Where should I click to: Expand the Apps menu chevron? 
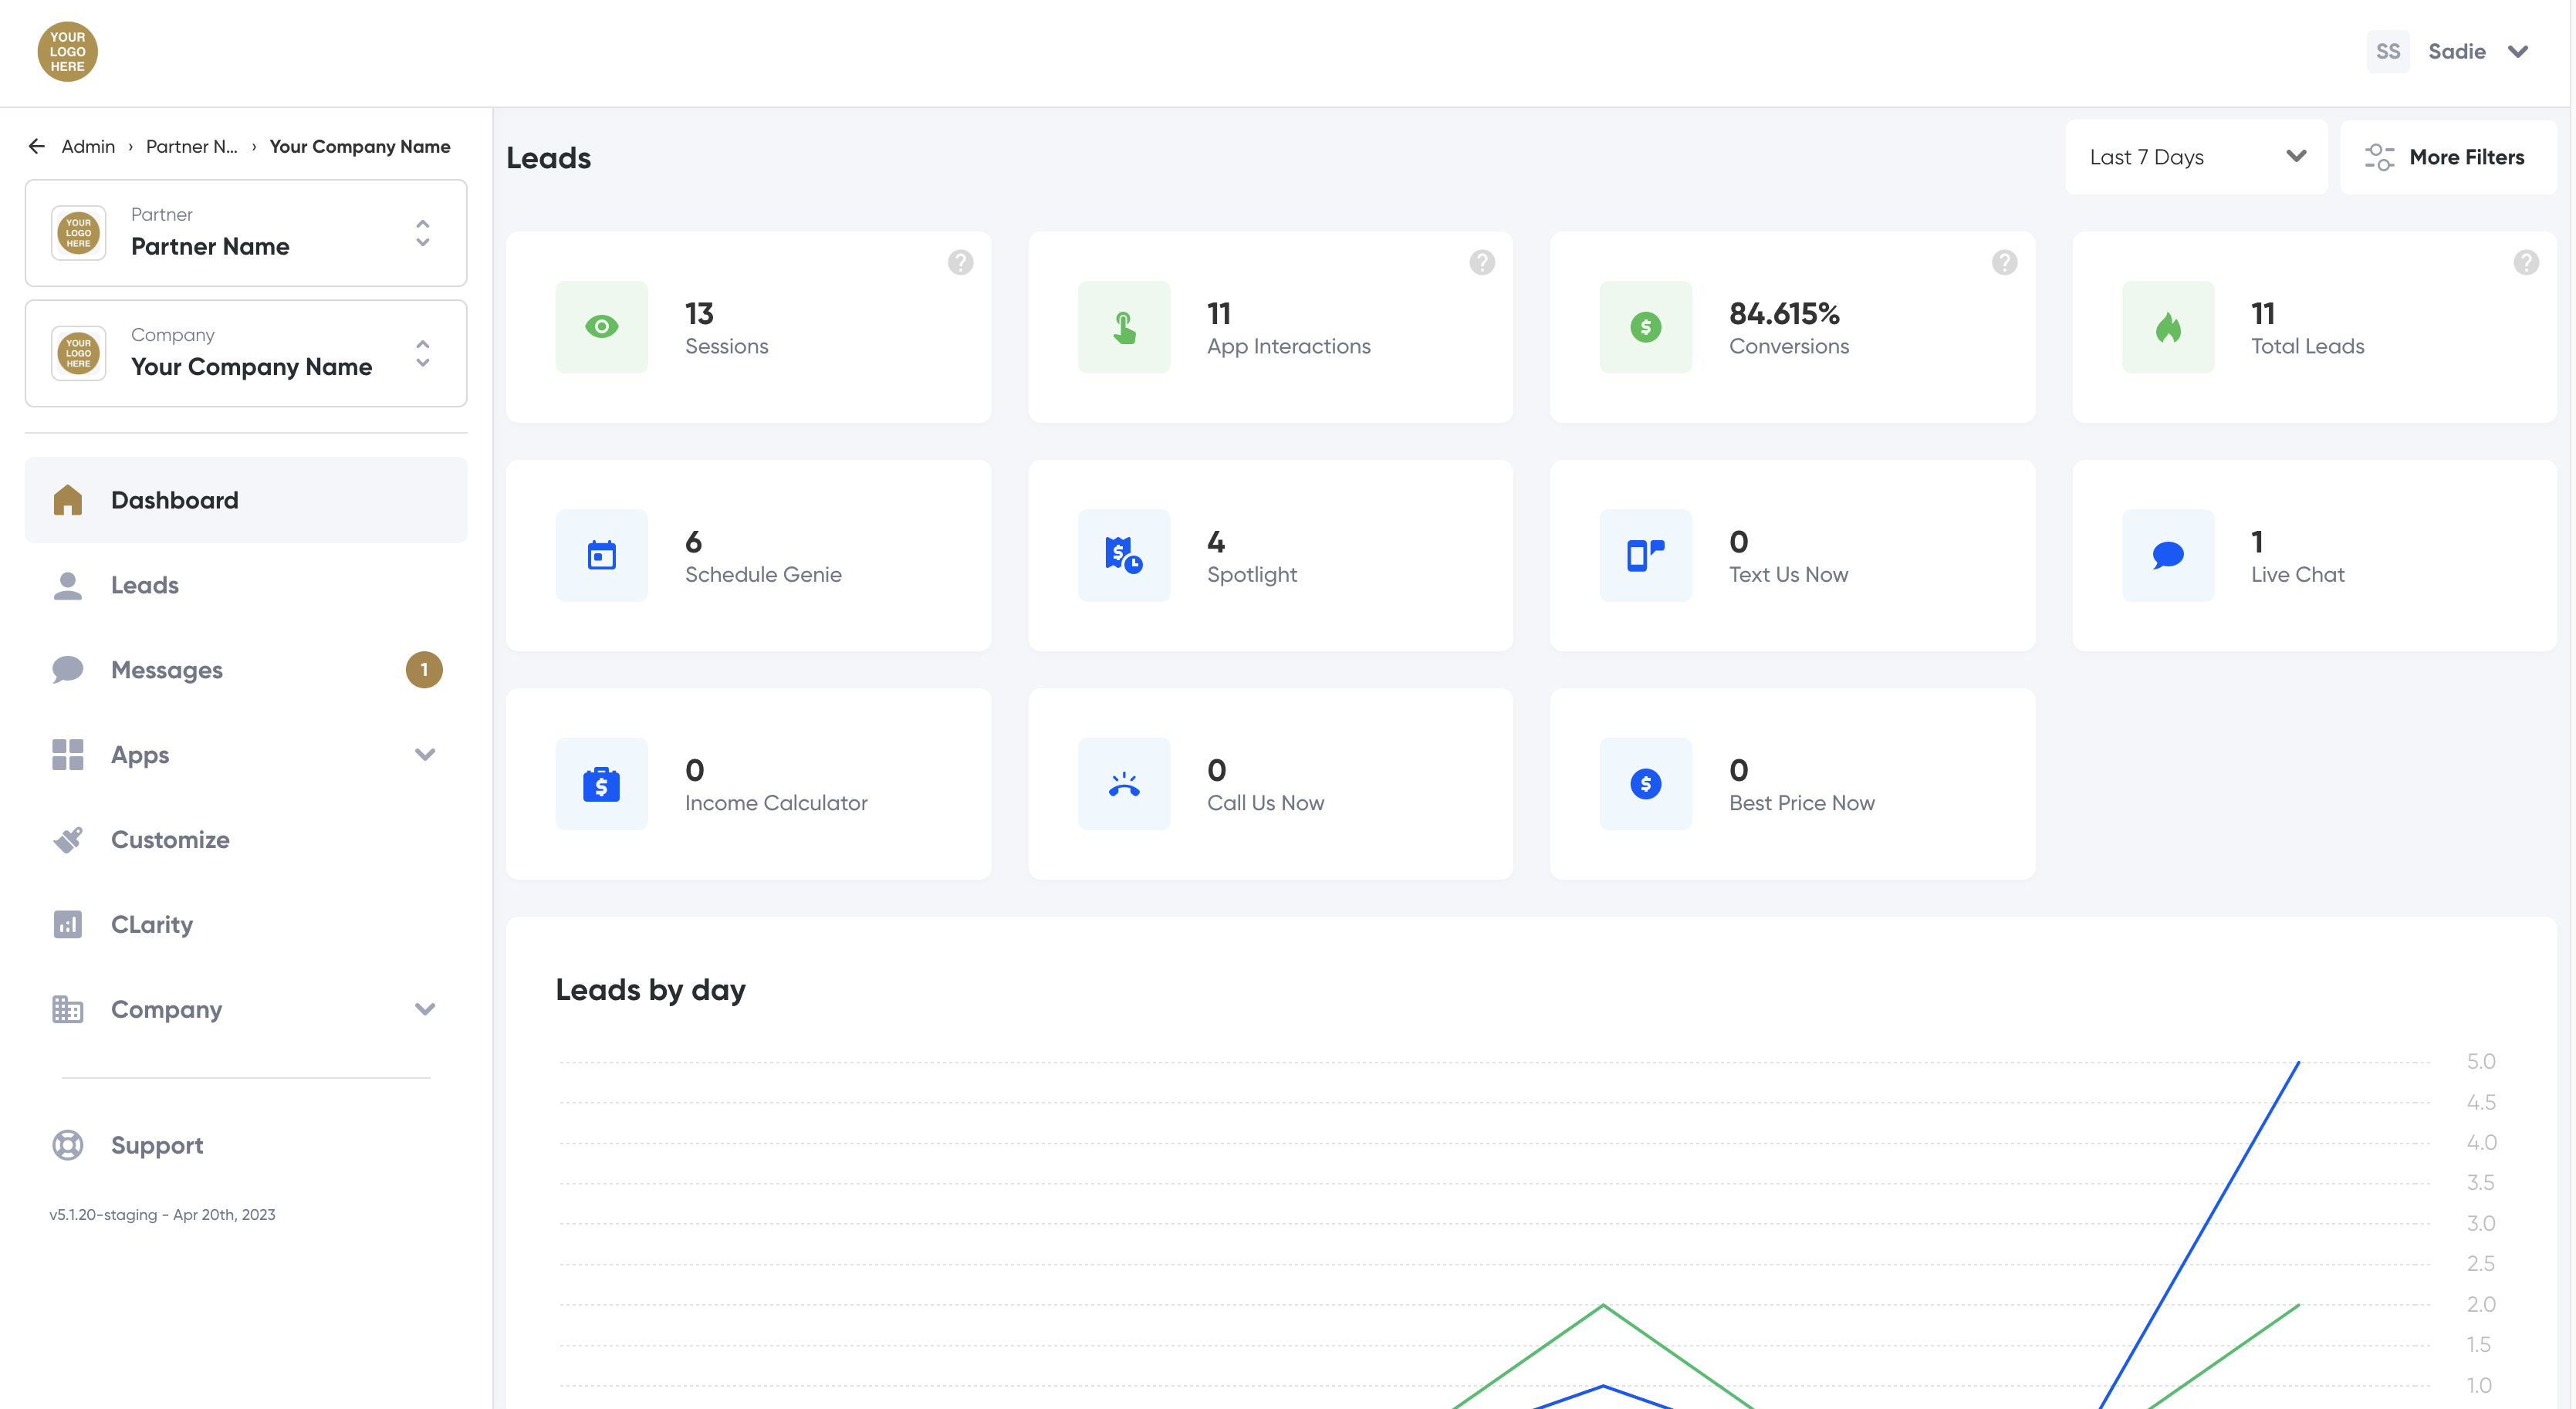coord(425,755)
